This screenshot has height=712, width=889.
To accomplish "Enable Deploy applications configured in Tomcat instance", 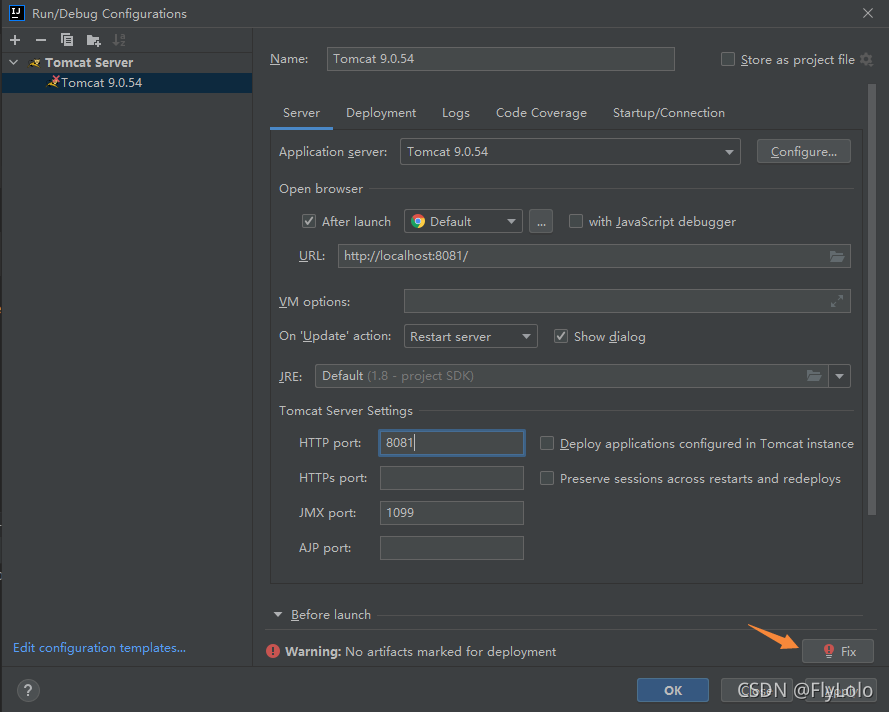I will pos(547,443).
